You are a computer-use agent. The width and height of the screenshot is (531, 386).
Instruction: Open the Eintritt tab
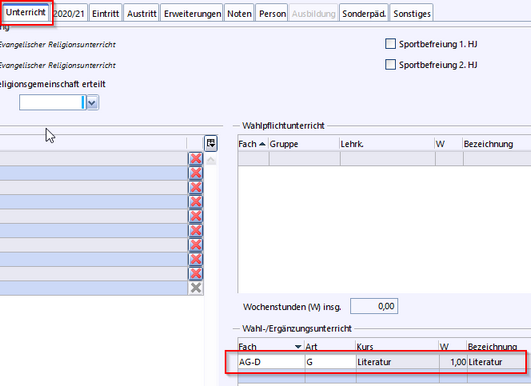coord(105,14)
